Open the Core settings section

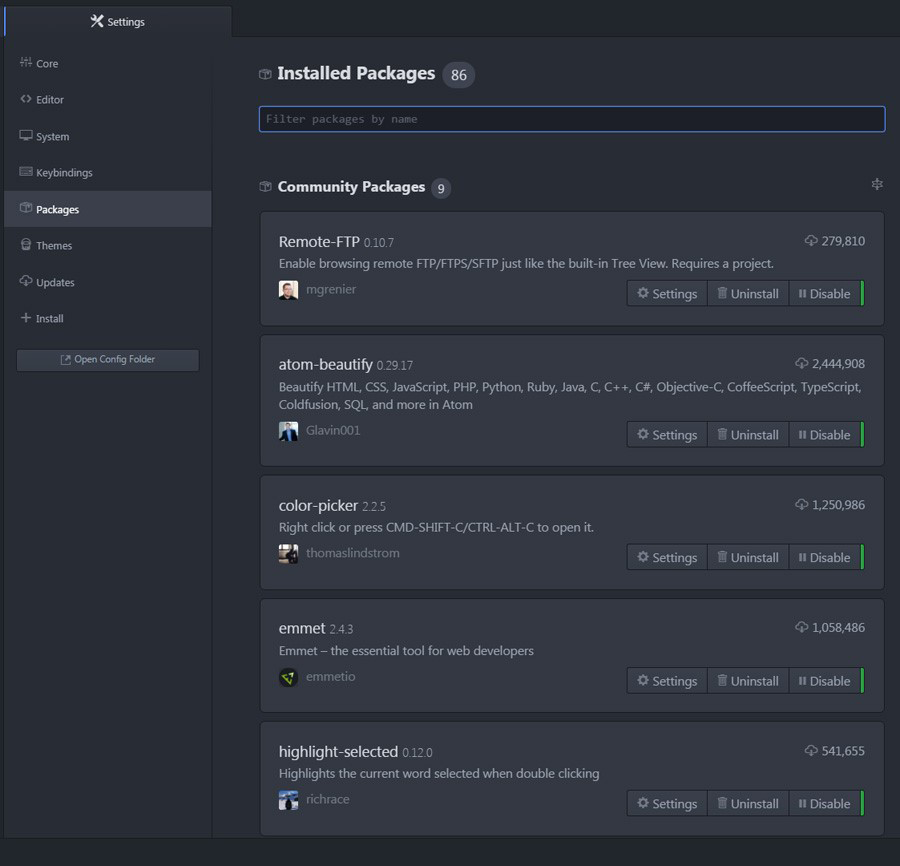pos(107,63)
